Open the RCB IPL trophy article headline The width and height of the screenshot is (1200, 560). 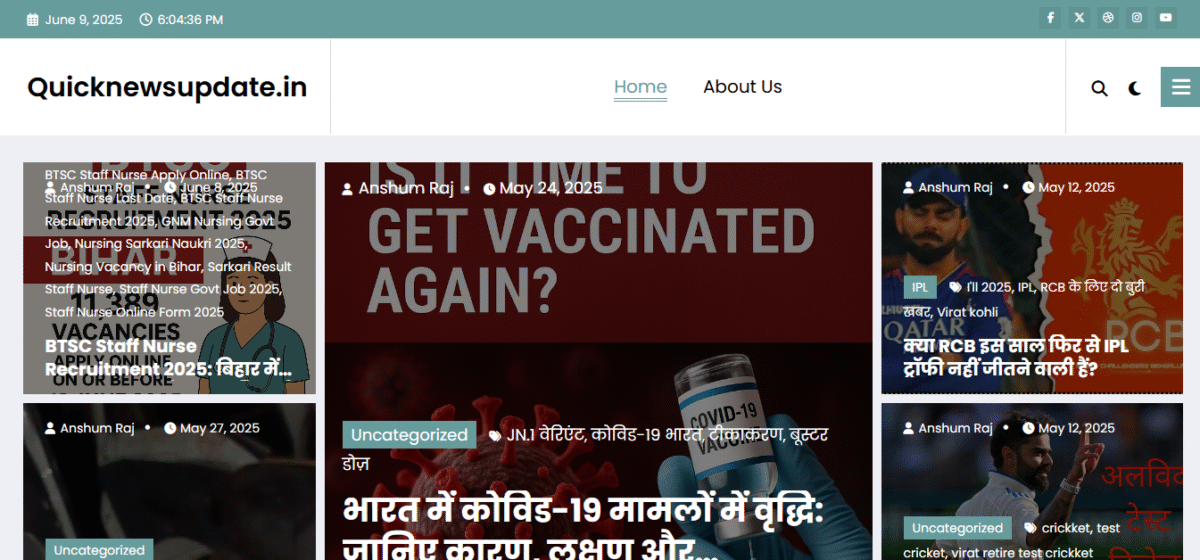click(1001, 357)
